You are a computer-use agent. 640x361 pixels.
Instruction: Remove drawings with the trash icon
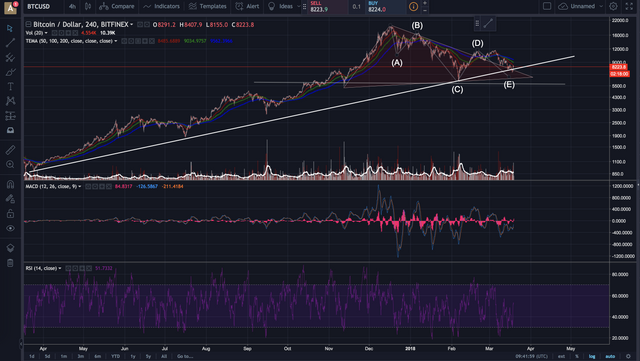coord(10,263)
